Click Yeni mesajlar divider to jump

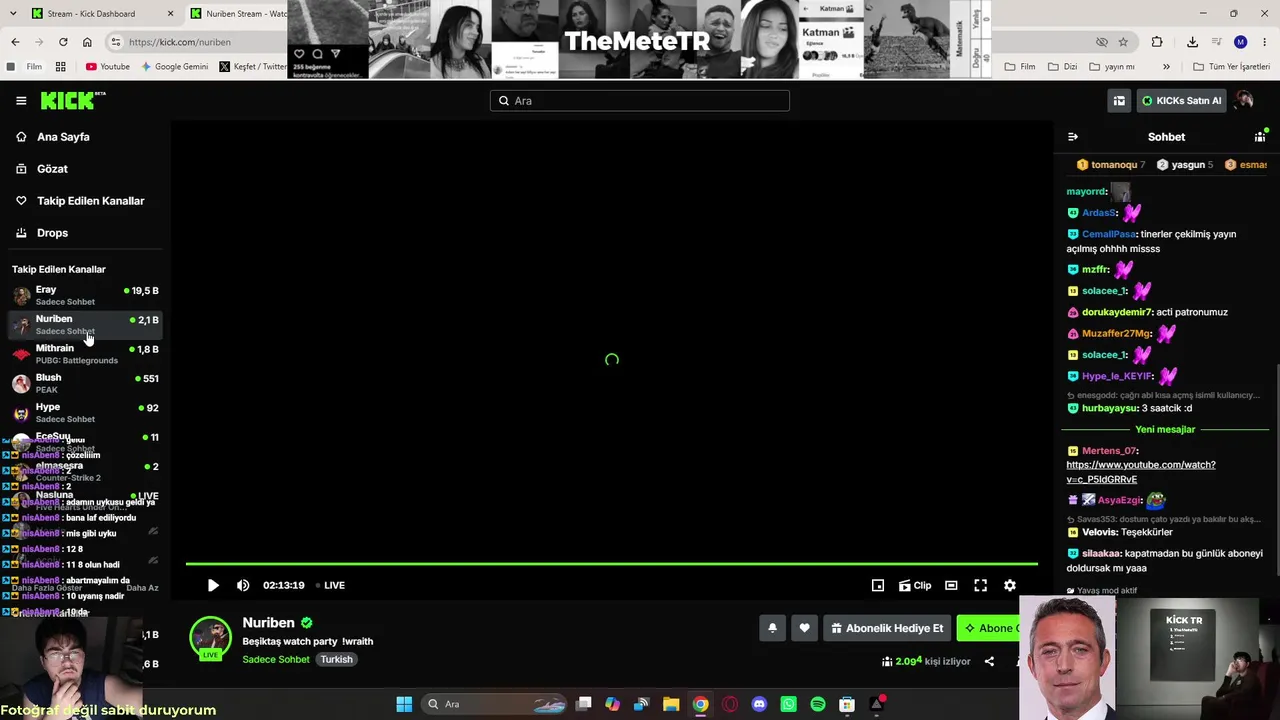coord(1165,430)
